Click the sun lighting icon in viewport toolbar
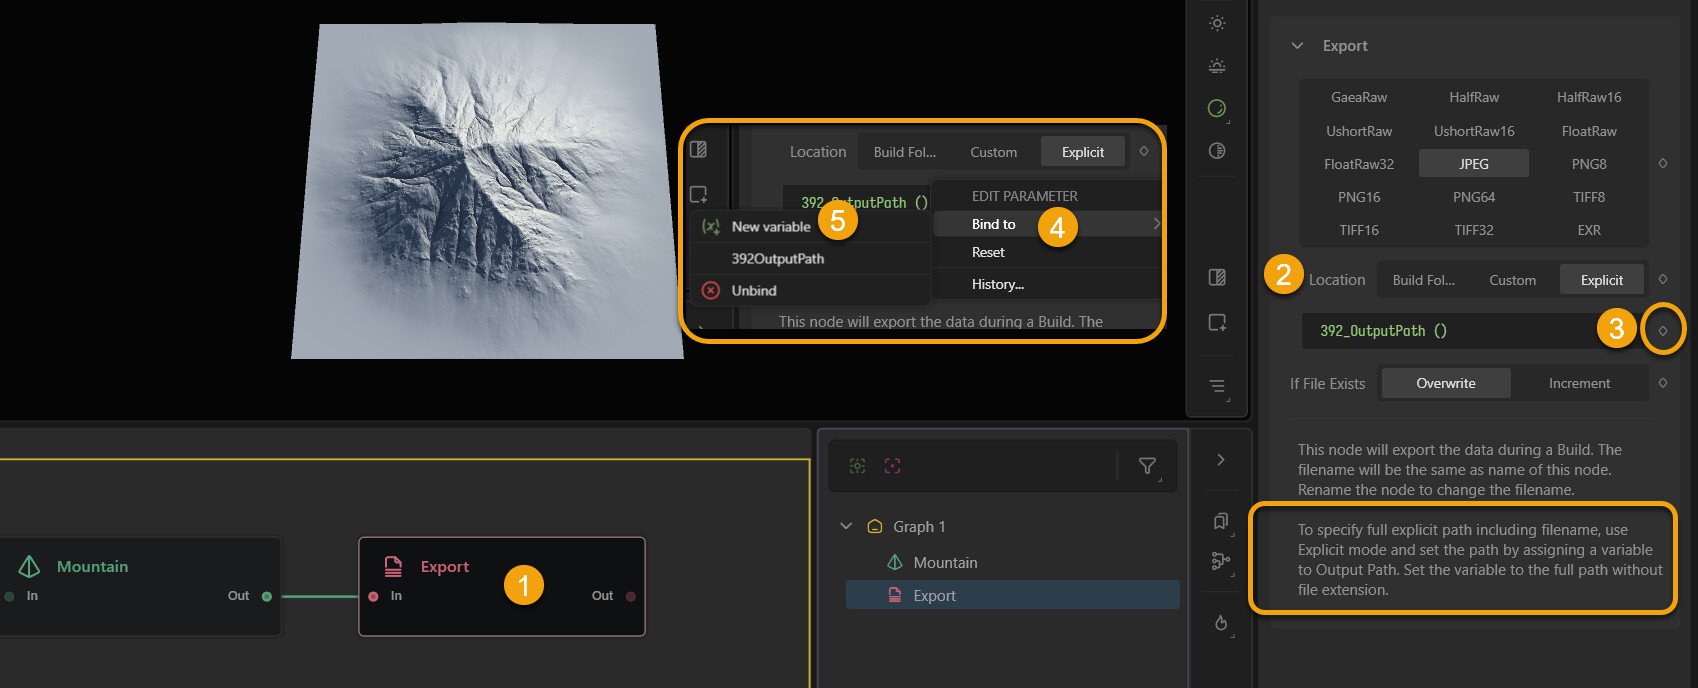Screen dimensions: 1698x688 point(1217,23)
